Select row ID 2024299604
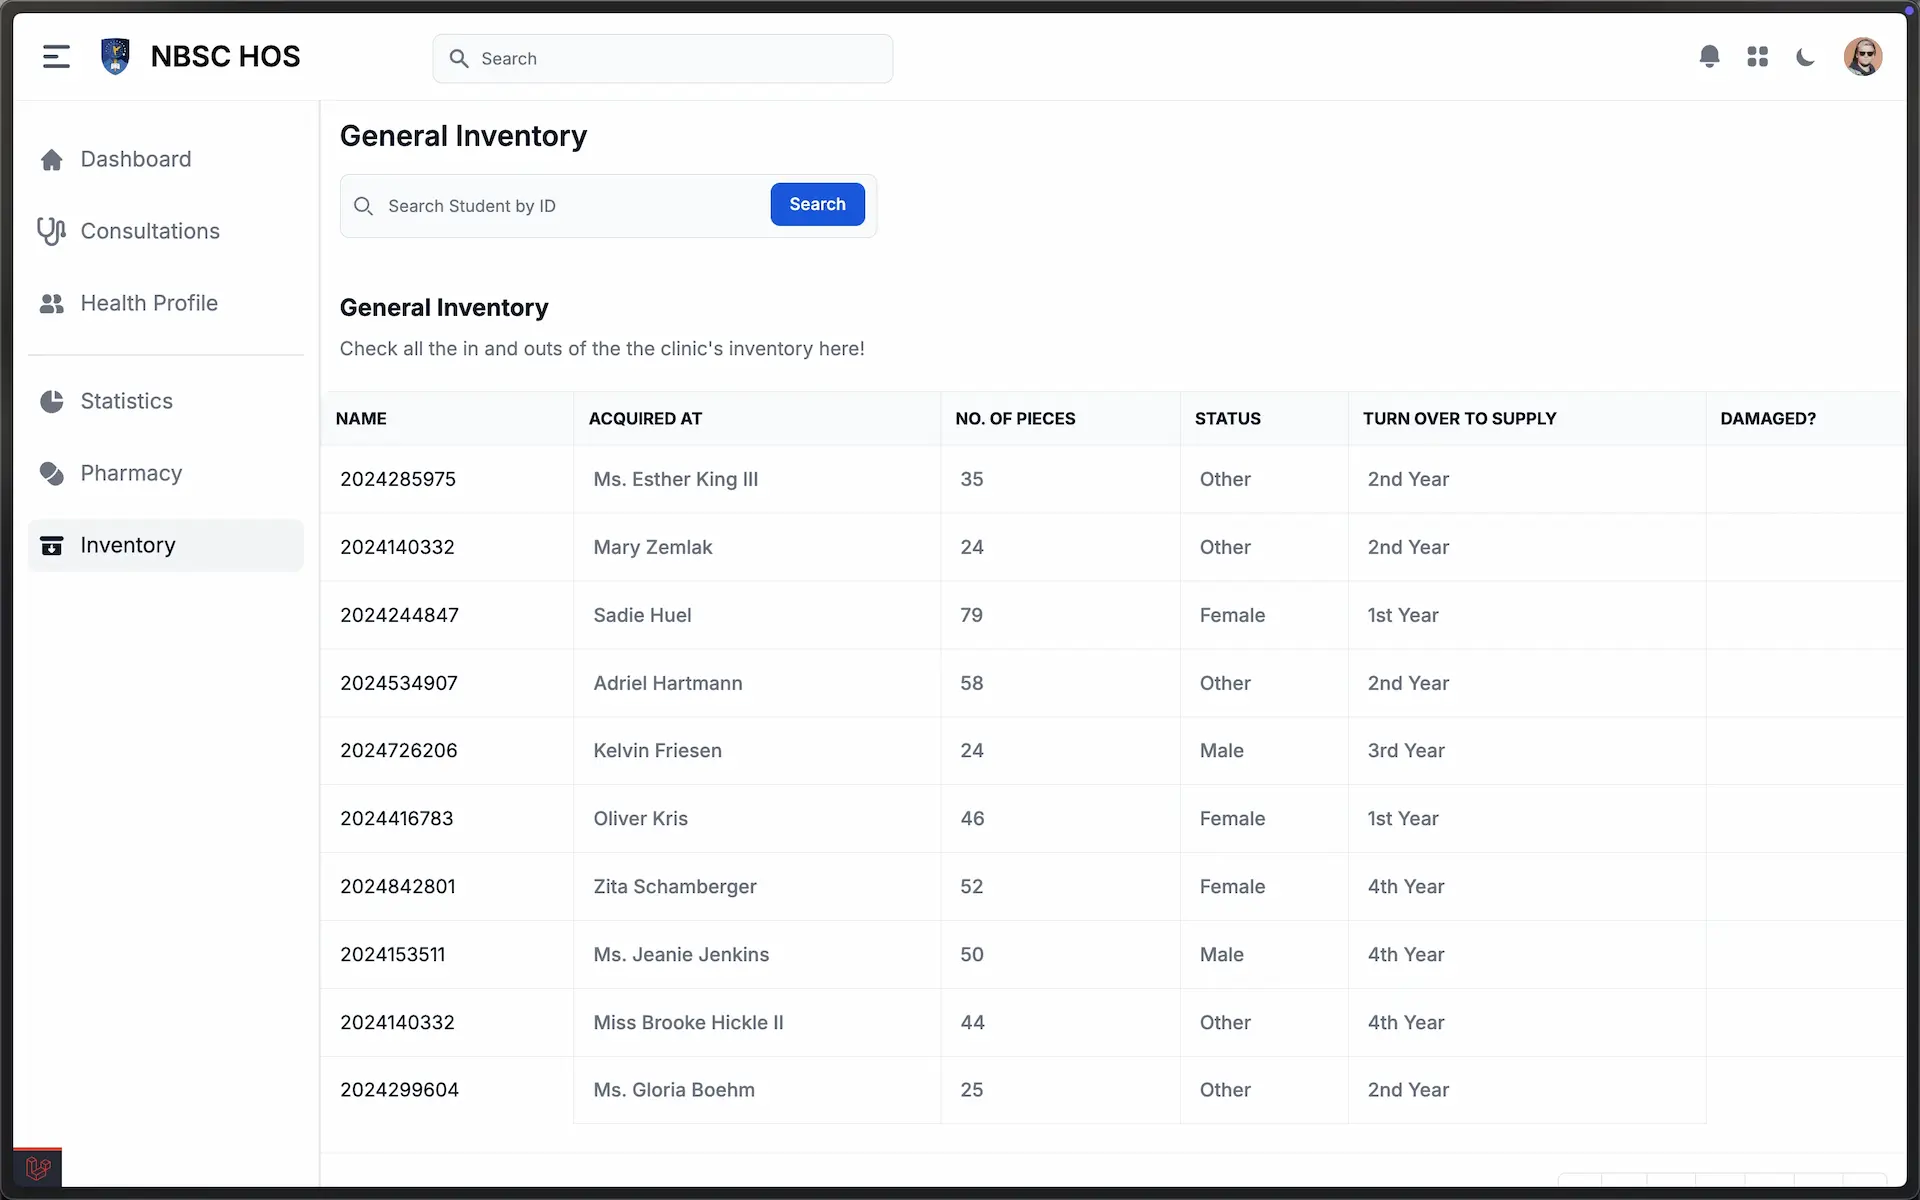This screenshot has height=1200, width=1920. pyautogui.click(x=399, y=1090)
